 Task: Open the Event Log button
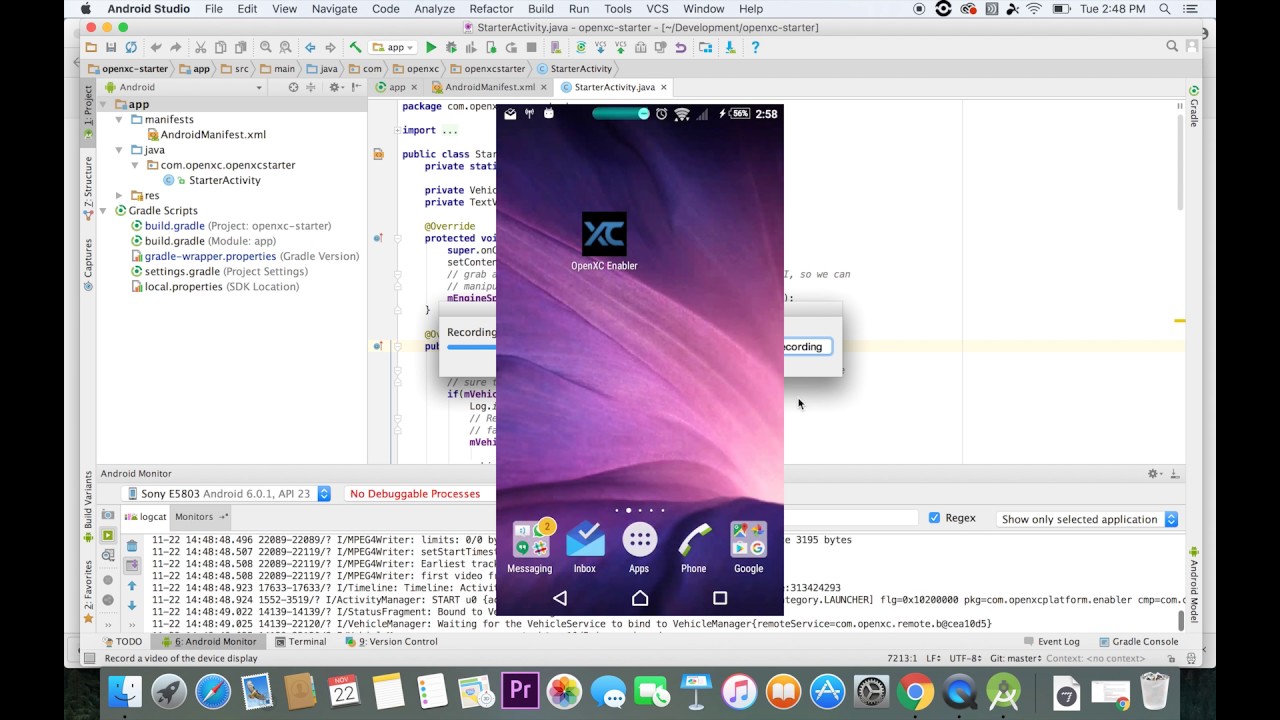coord(1051,642)
